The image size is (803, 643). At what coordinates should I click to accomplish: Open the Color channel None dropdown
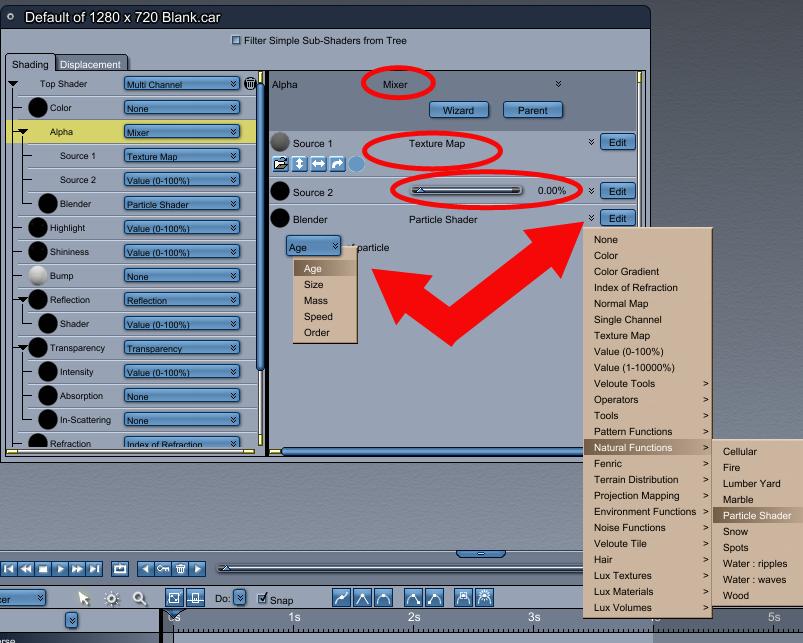click(182, 108)
